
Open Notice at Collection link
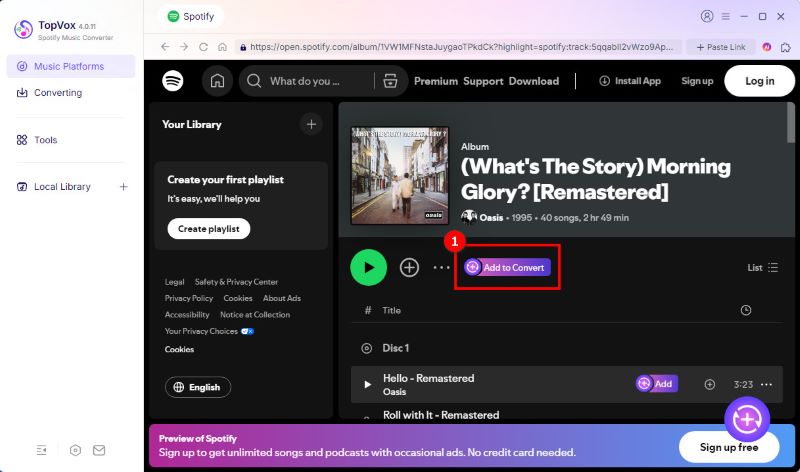click(255, 315)
